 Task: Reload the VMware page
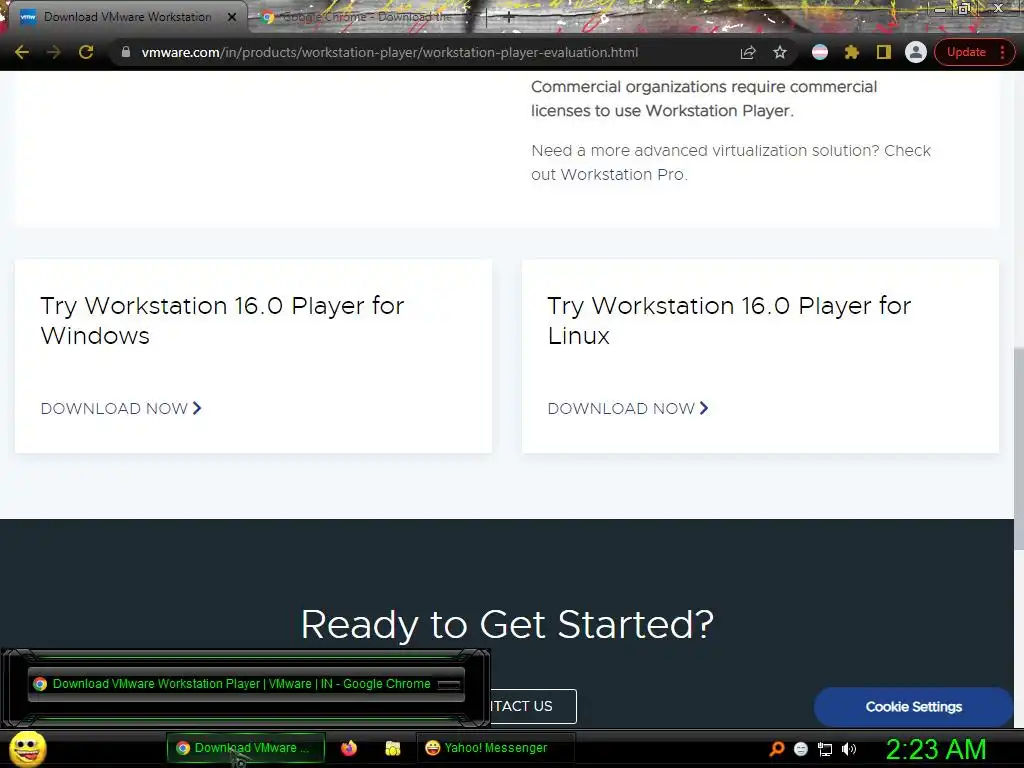[x=86, y=52]
